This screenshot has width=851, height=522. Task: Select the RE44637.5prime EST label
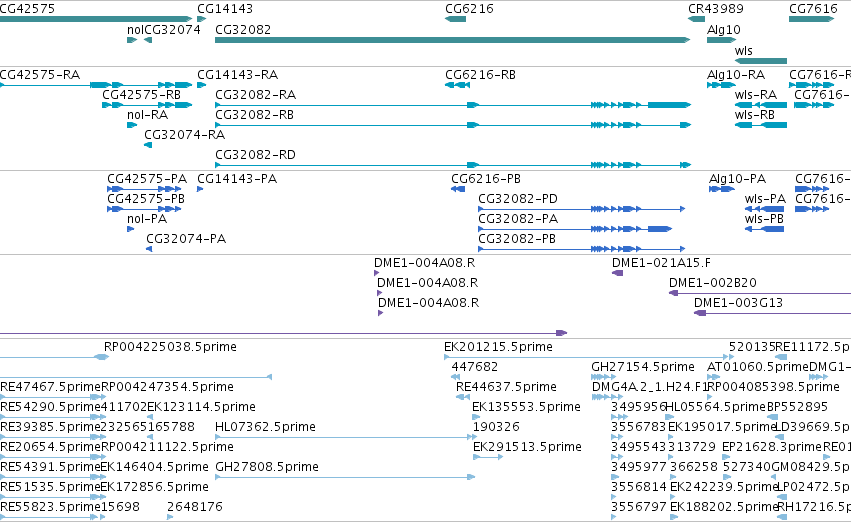(x=506, y=387)
